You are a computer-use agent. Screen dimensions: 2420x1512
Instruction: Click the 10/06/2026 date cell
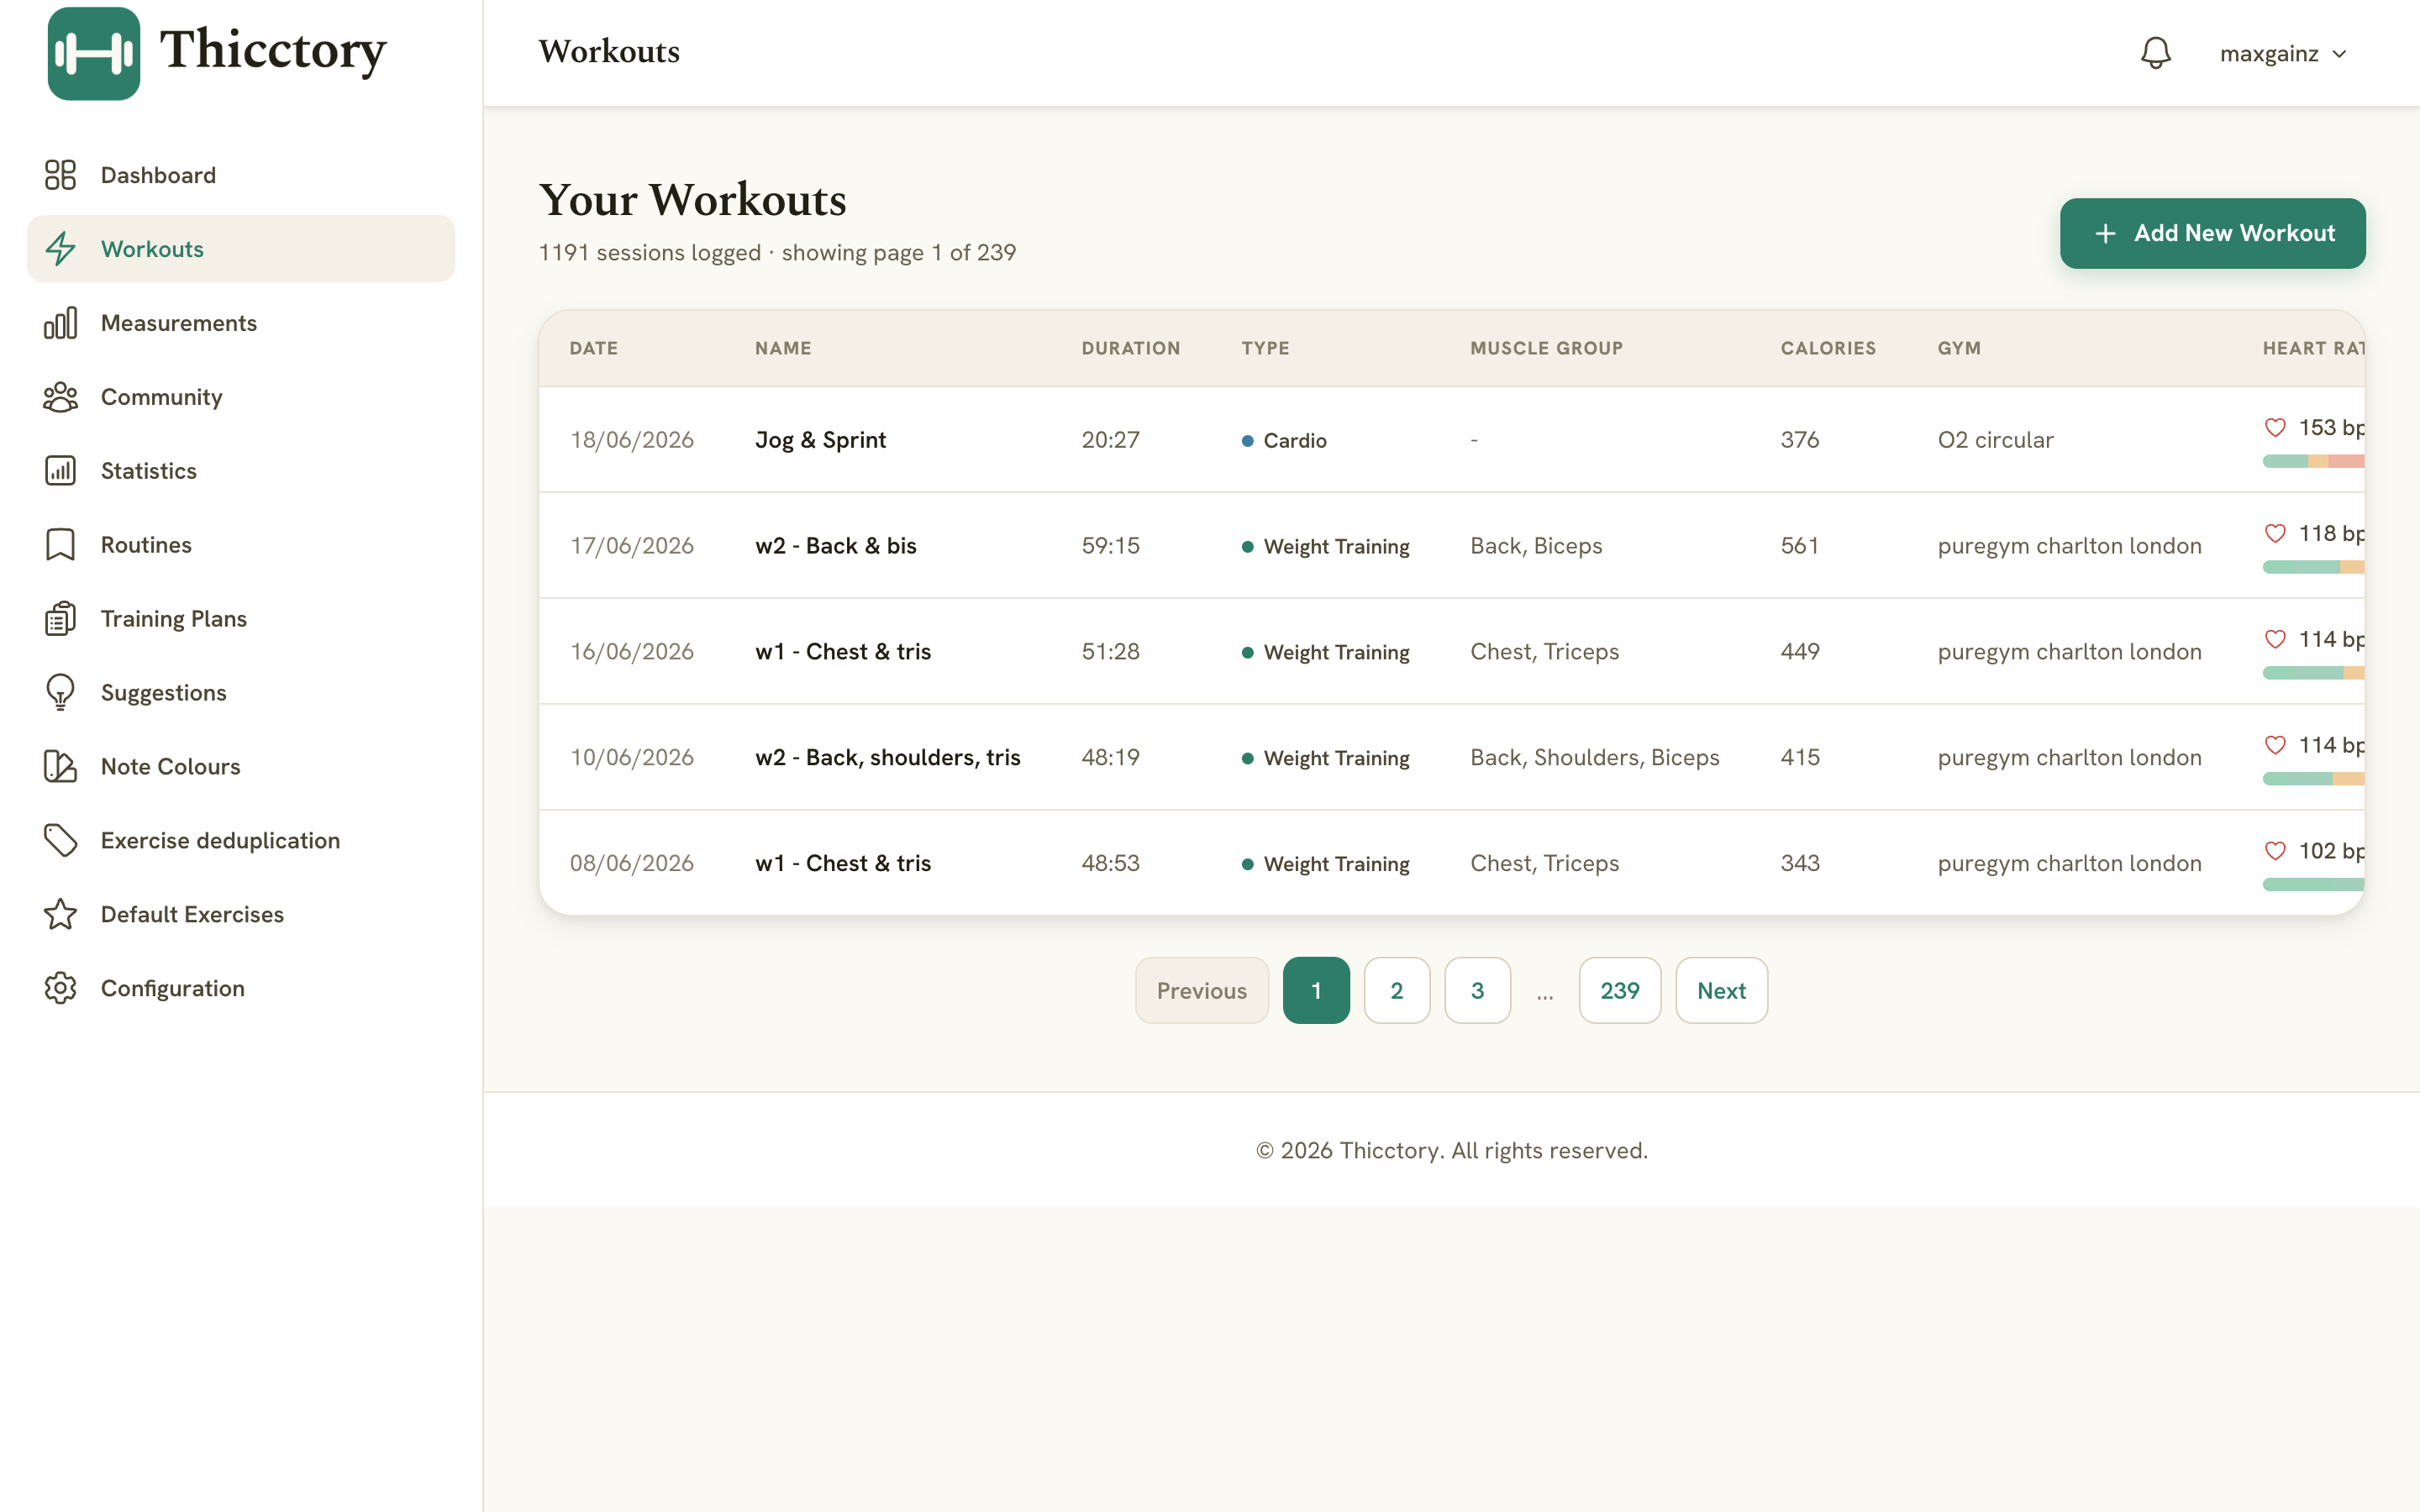[632, 758]
